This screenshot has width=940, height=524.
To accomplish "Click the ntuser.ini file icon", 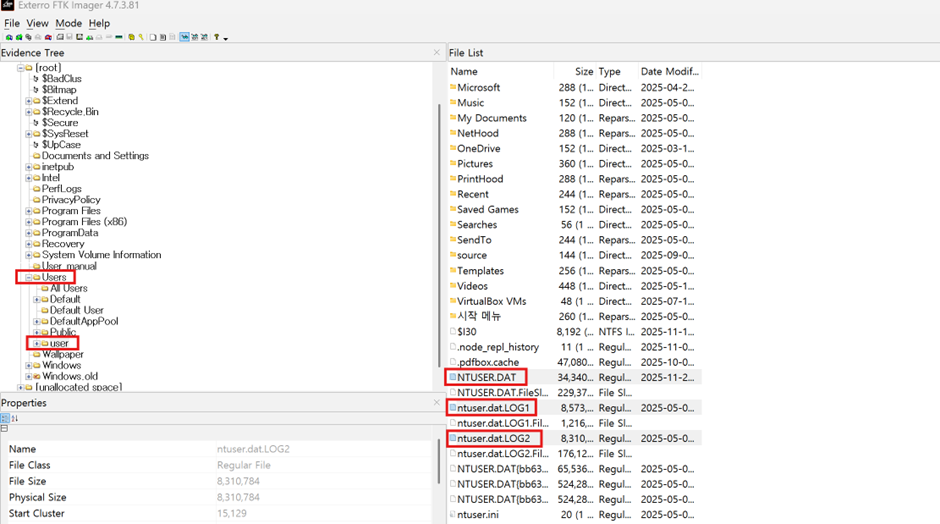I will pos(453,514).
